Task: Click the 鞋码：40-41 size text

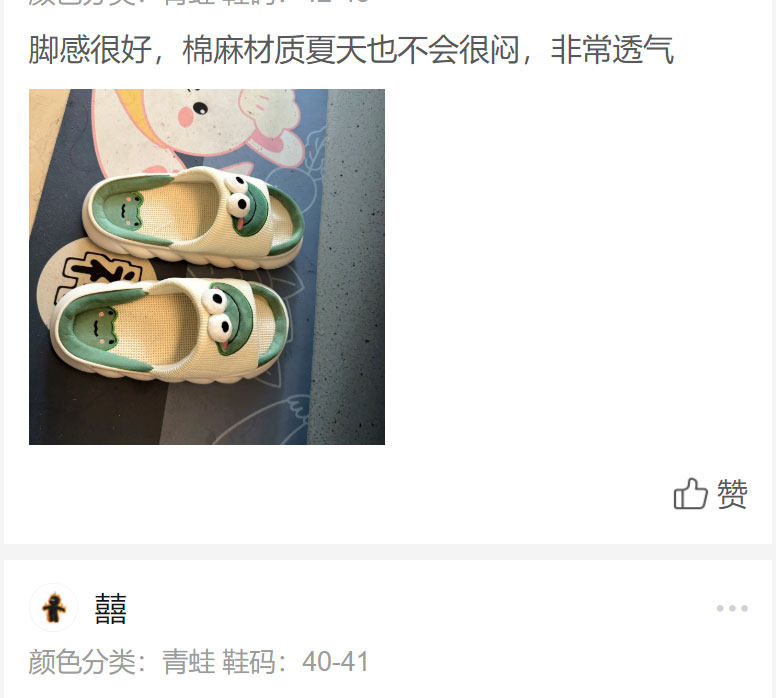Action: pos(295,662)
